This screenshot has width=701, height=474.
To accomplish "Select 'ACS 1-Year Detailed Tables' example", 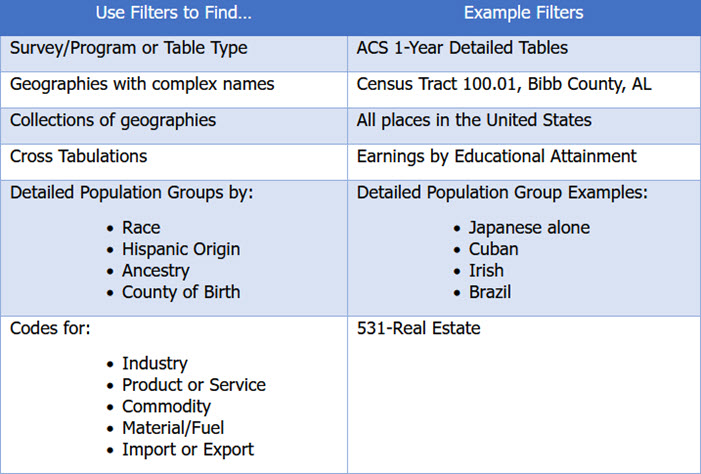I will click(462, 48).
